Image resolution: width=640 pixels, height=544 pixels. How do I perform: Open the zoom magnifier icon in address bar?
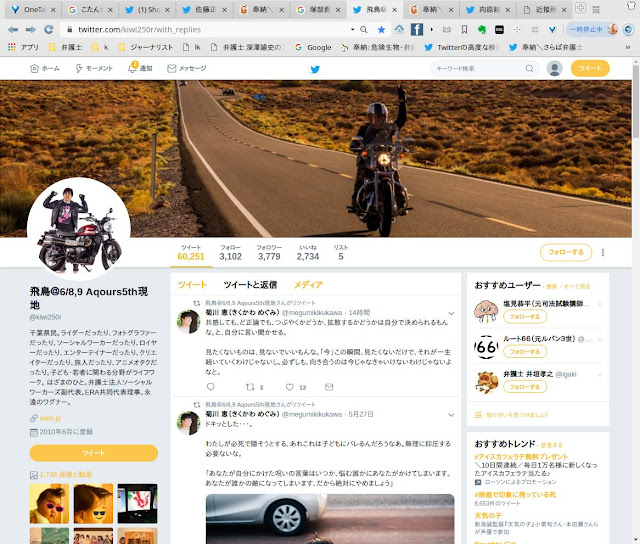[364, 29]
